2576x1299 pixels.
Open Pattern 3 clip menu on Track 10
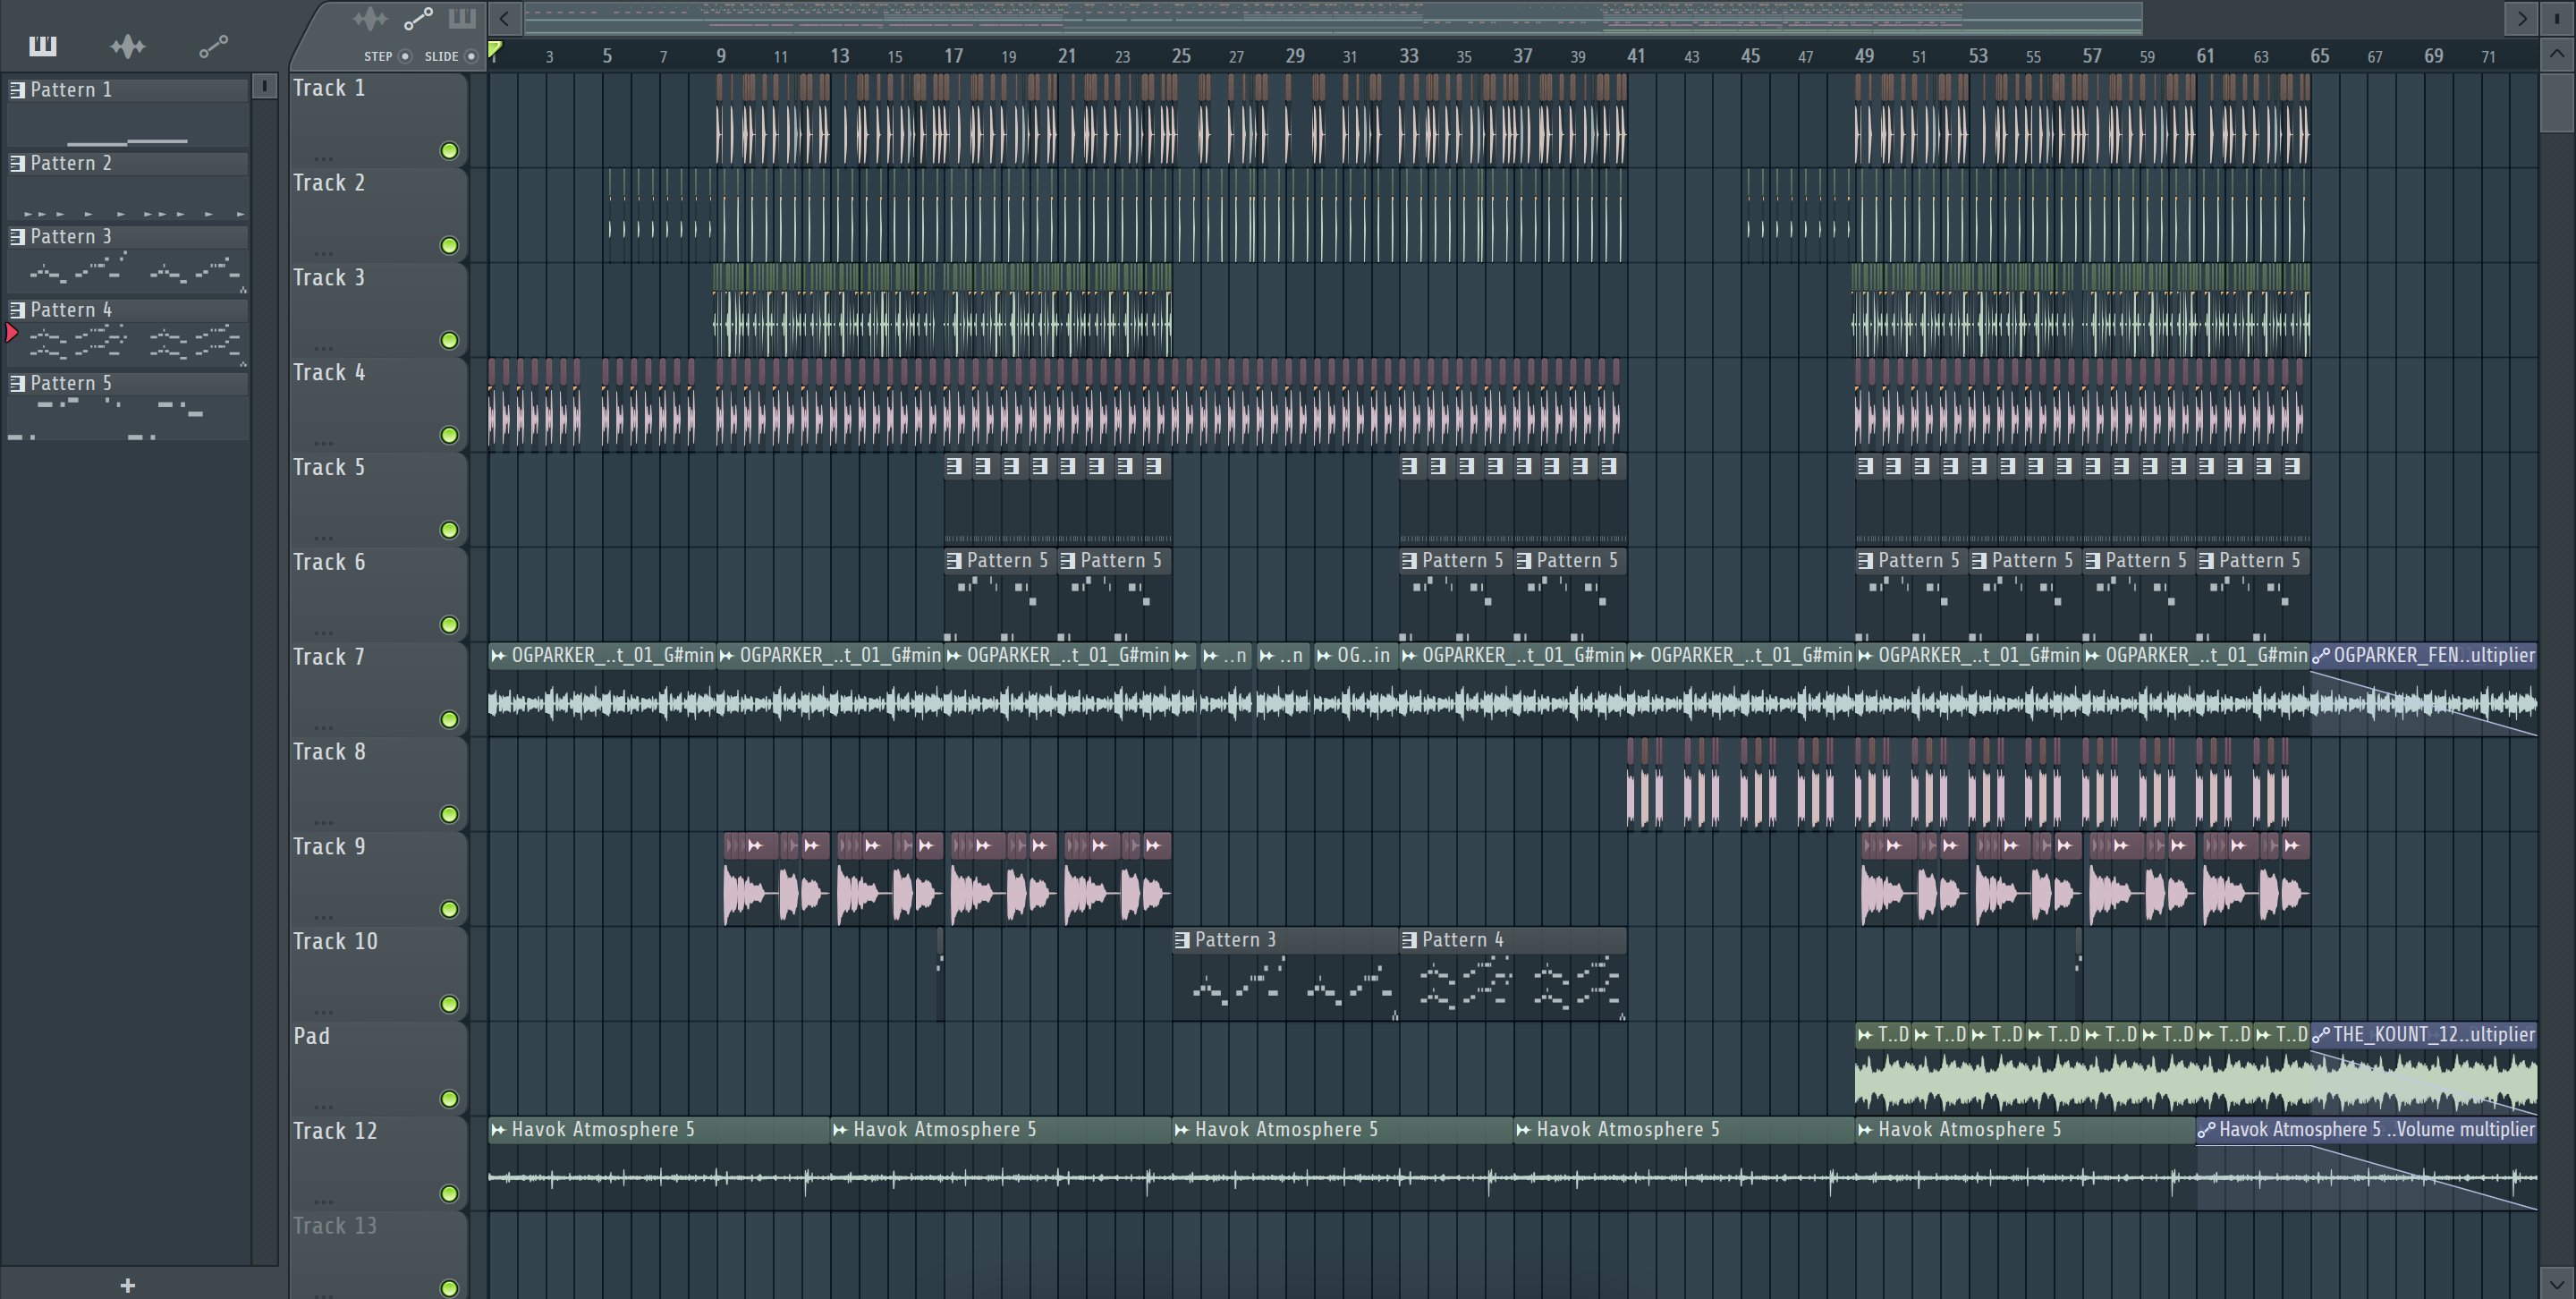tap(1182, 940)
